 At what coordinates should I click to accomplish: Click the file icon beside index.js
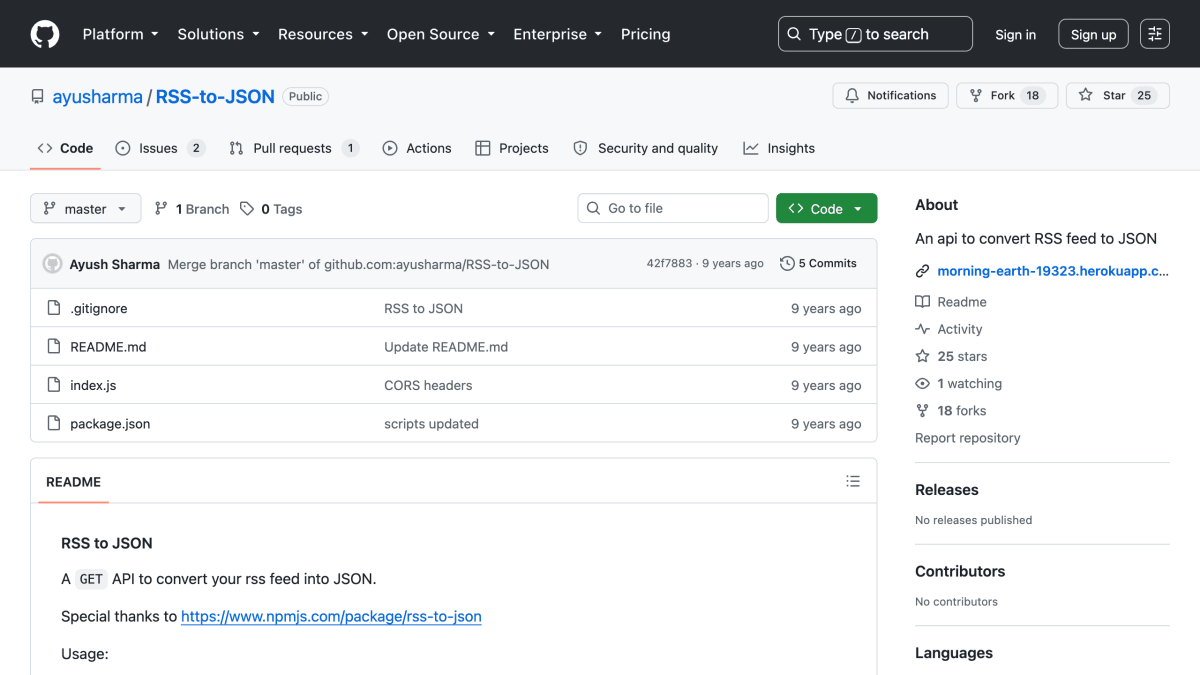(x=54, y=385)
